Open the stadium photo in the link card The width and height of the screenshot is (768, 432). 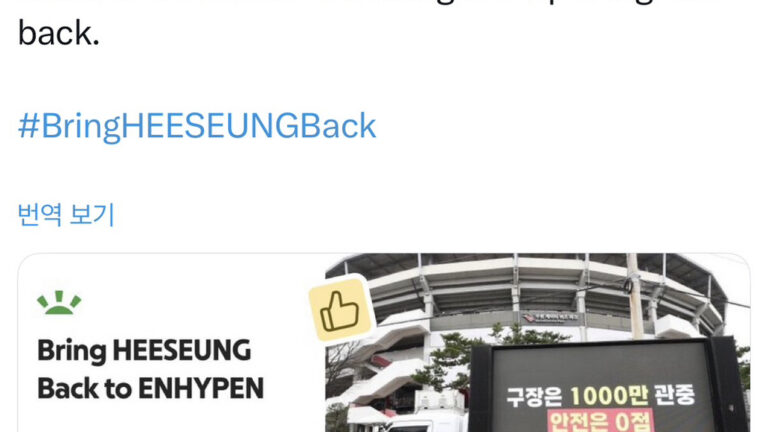(537, 343)
